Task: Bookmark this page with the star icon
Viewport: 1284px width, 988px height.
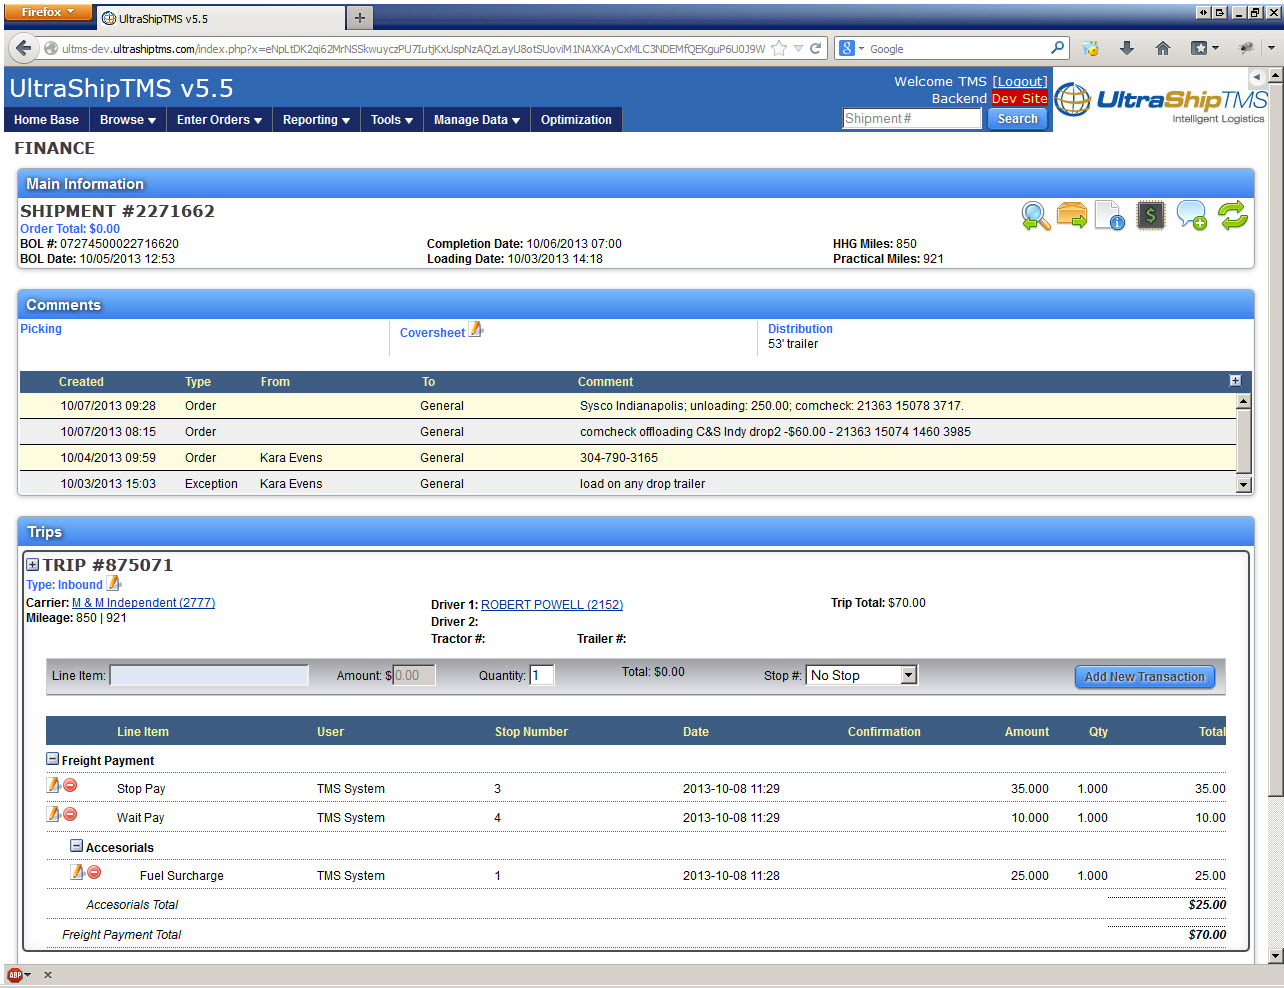Action: pos(779,48)
